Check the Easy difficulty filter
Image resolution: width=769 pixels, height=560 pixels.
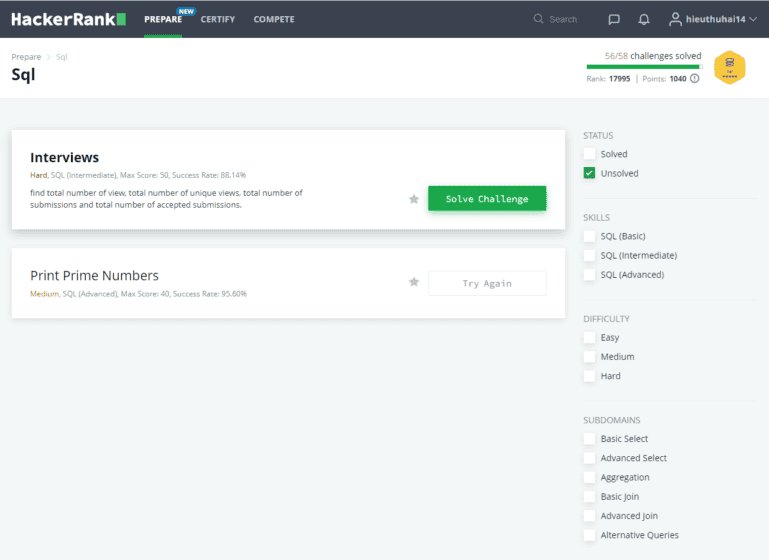590,337
